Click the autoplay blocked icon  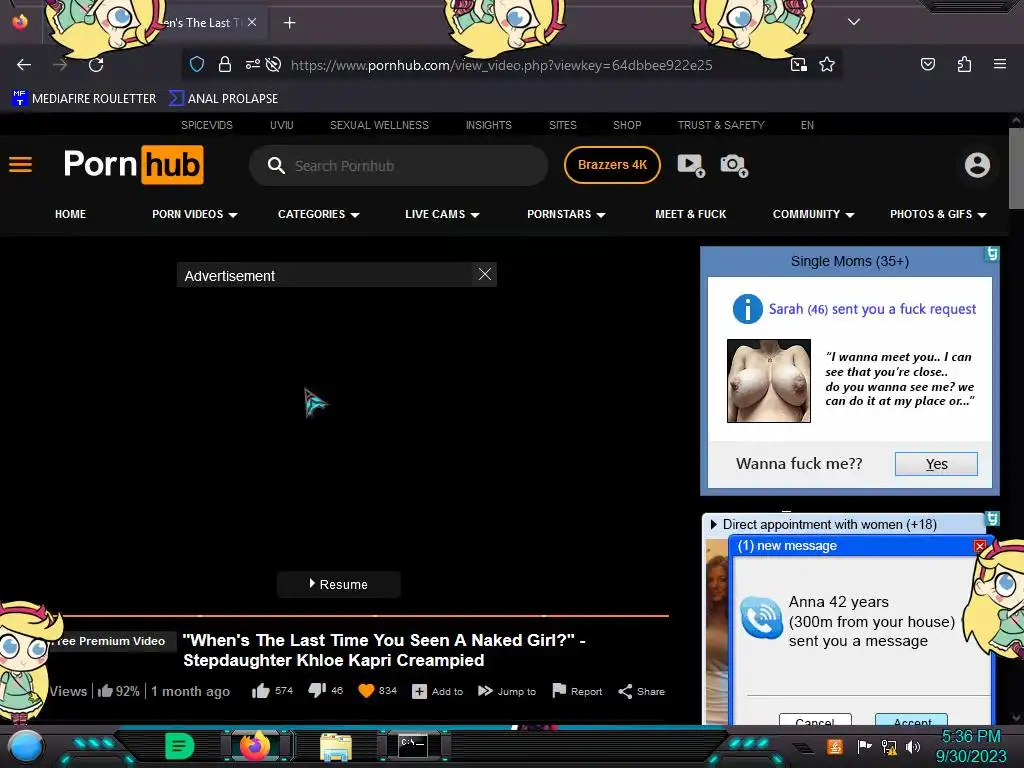point(274,64)
